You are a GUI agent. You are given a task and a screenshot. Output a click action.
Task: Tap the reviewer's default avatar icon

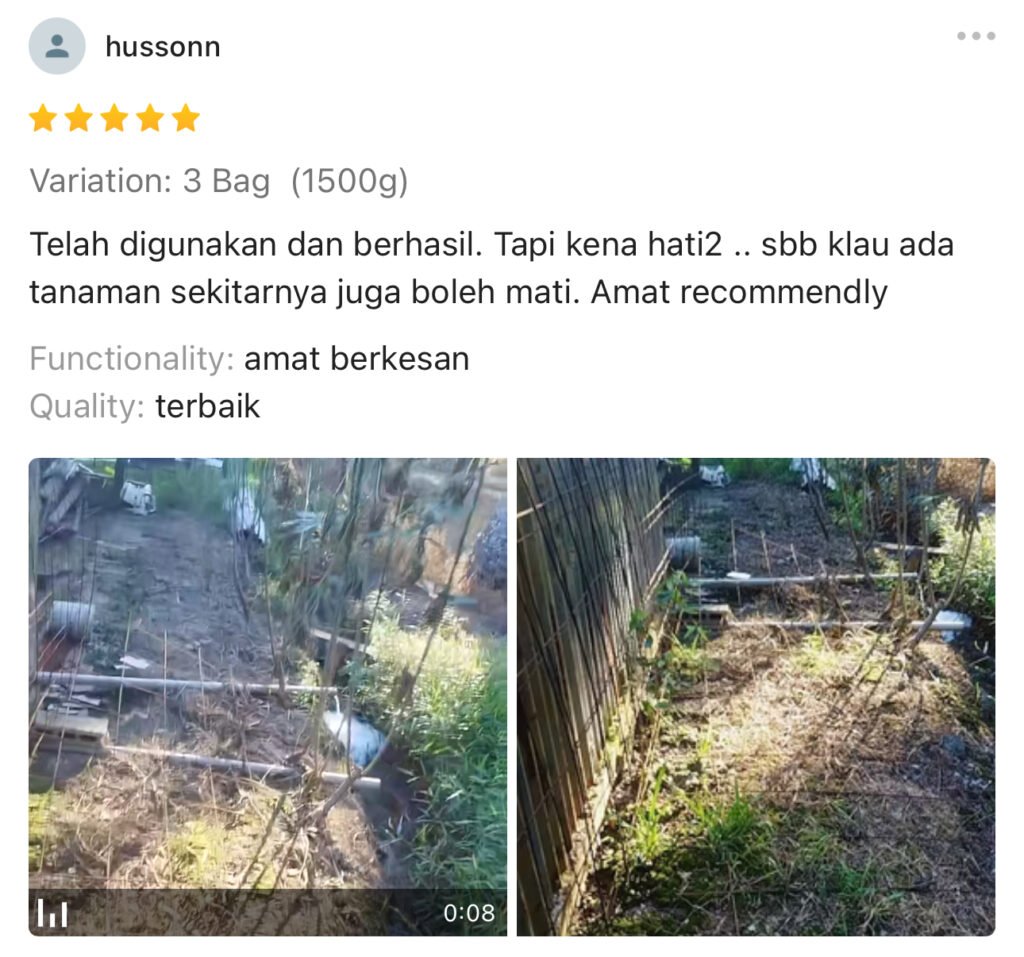57,46
